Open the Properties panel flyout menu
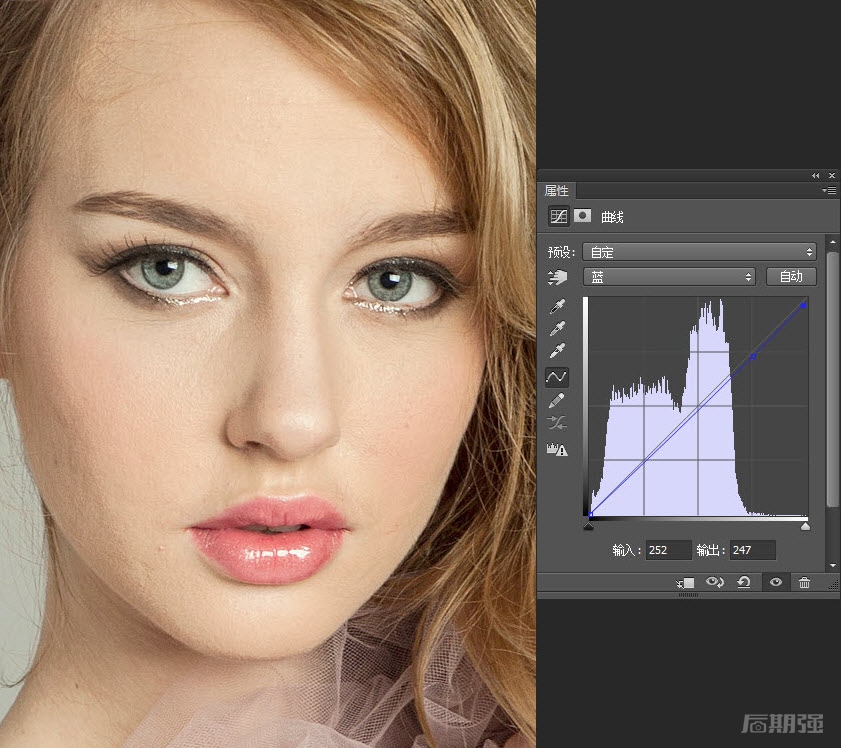Image resolution: width=841 pixels, height=748 pixels. pos(829,190)
